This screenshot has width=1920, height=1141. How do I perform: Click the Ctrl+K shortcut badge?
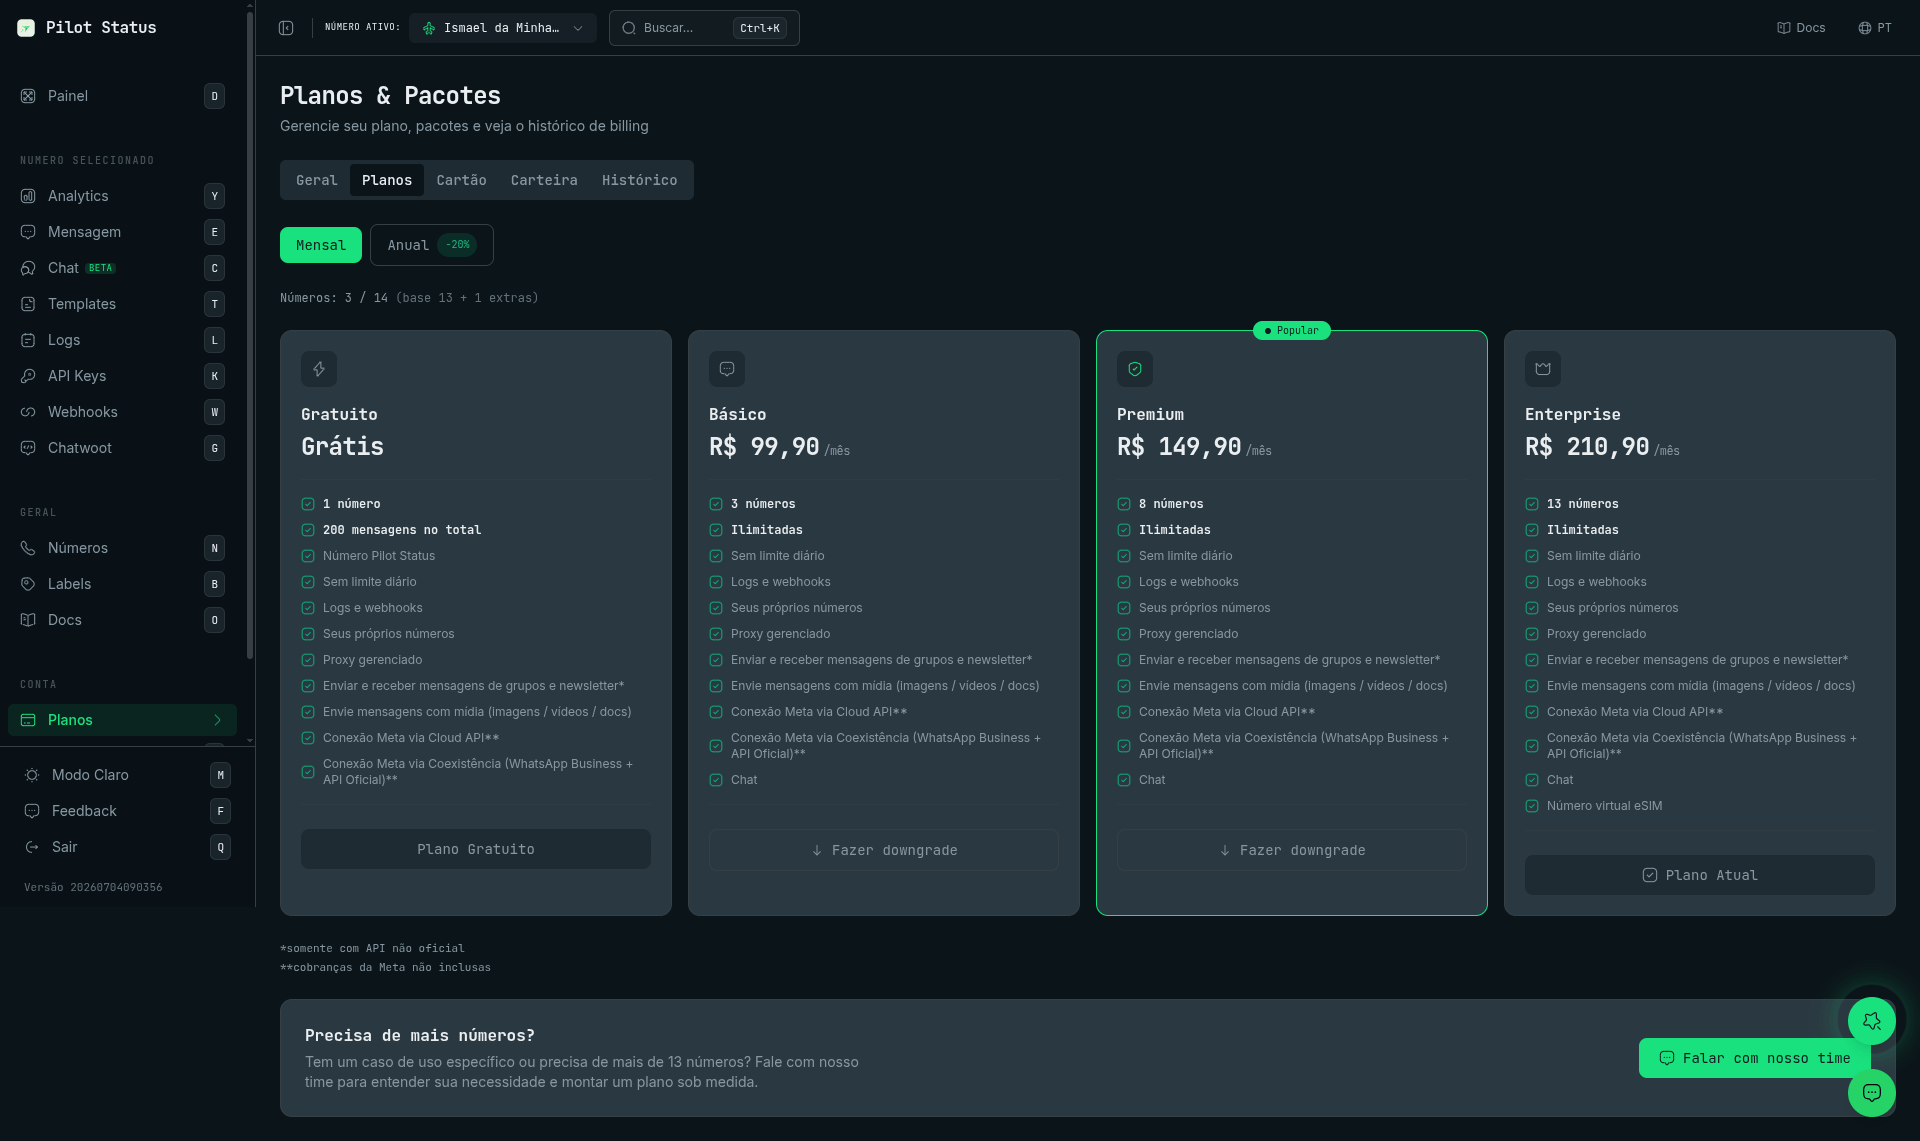point(760,28)
